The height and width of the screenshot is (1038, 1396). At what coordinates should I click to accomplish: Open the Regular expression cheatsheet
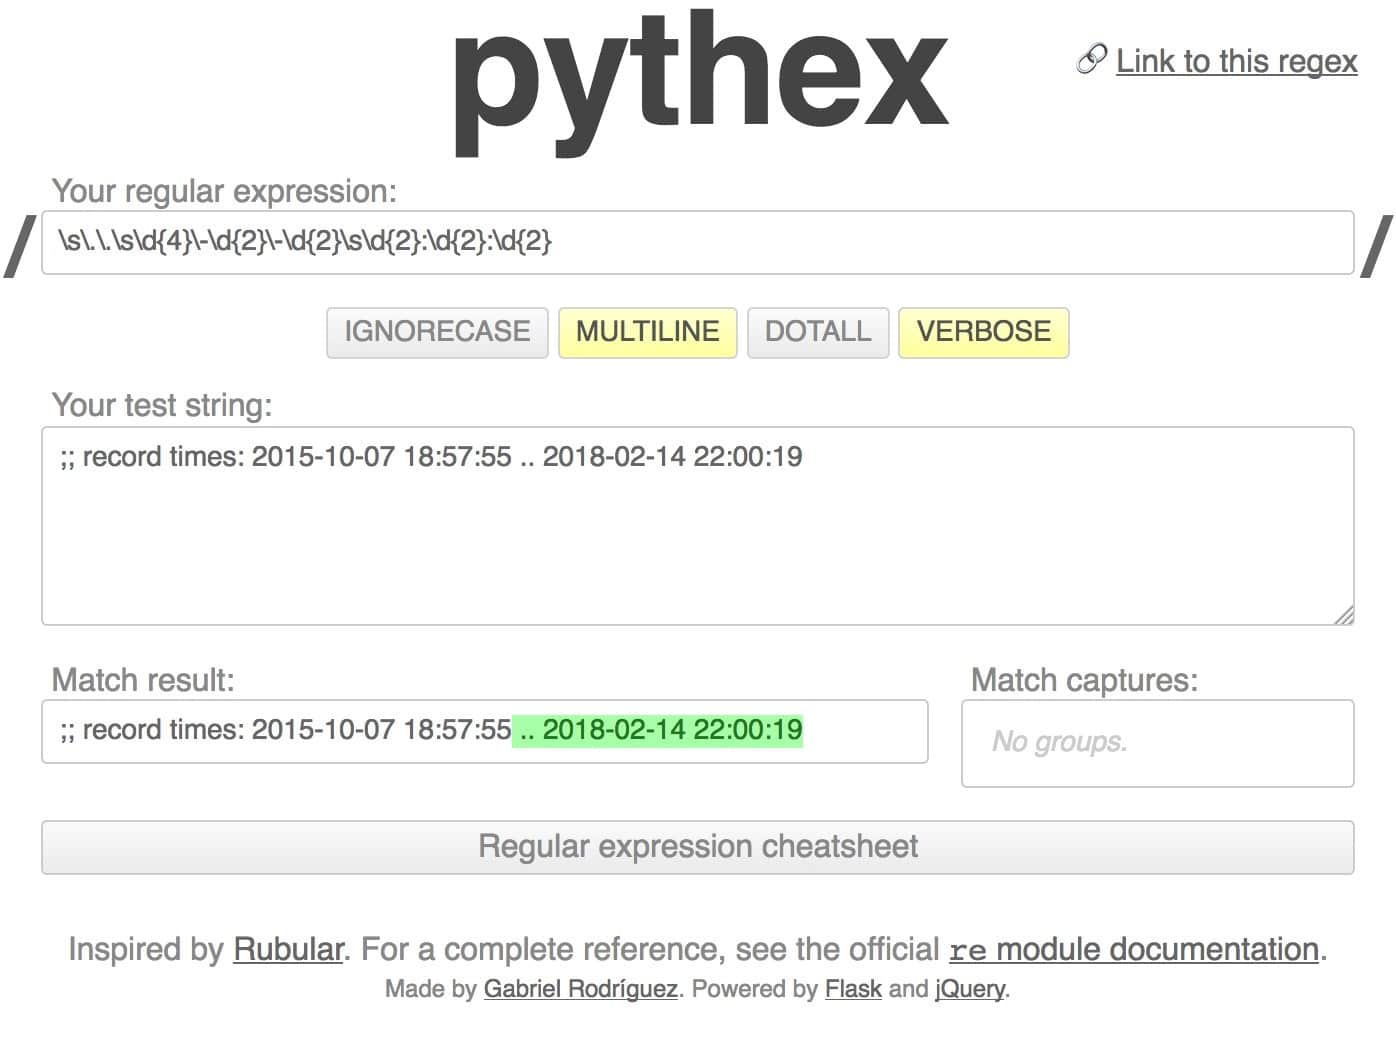tap(698, 846)
